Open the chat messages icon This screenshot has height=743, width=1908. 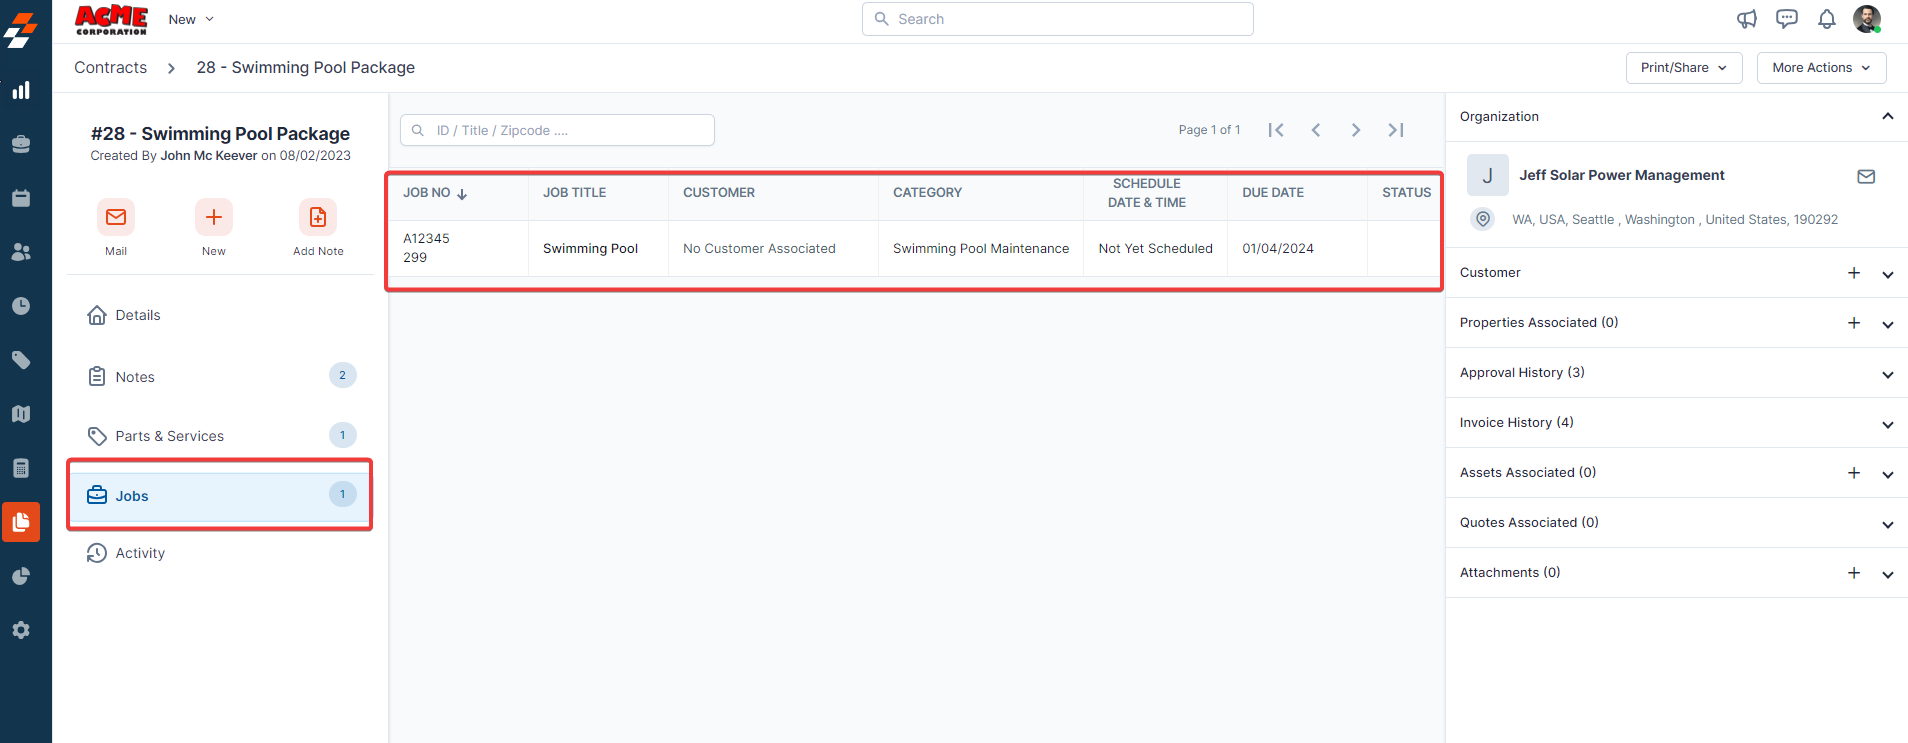click(1786, 19)
